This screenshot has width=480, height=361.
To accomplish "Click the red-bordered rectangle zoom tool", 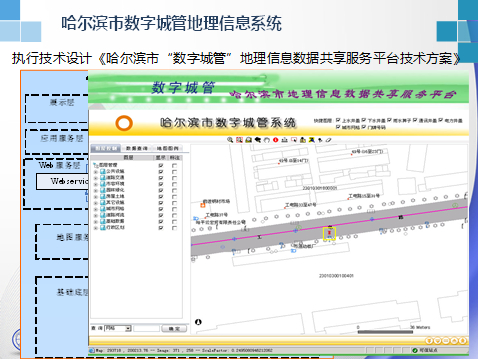I will (x=239, y=140).
